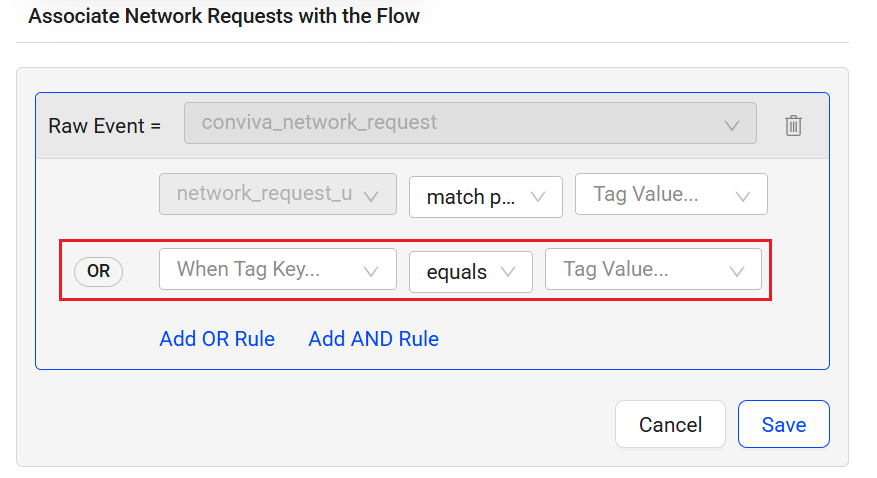Click the chevron arrow beside 'equals'

(x=508, y=272)
